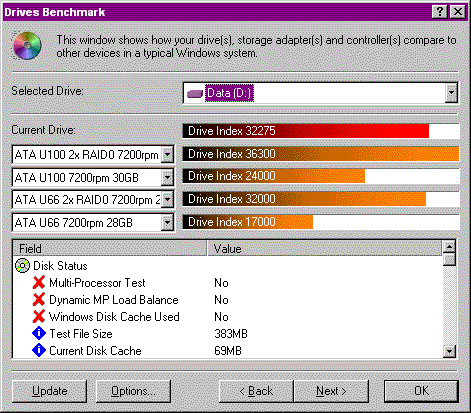The height and width of the screenshot is (413, 471).
Task: Click the red X beside Multi-Processor Test
Action: click(39, 283)
